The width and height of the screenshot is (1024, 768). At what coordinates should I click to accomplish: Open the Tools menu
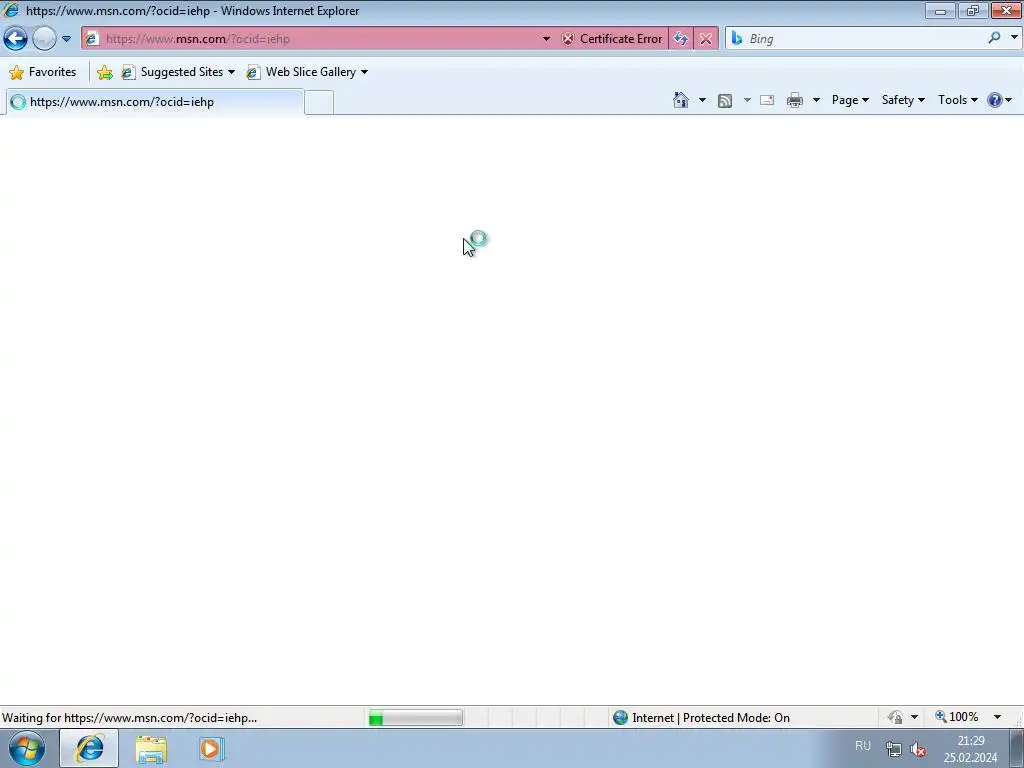pyautogui.click(x=957, y=100)
